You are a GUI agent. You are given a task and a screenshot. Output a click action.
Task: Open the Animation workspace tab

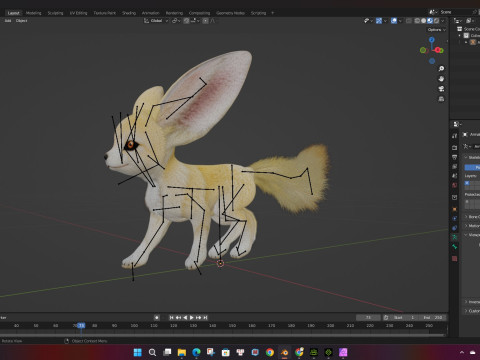(150, 13)
